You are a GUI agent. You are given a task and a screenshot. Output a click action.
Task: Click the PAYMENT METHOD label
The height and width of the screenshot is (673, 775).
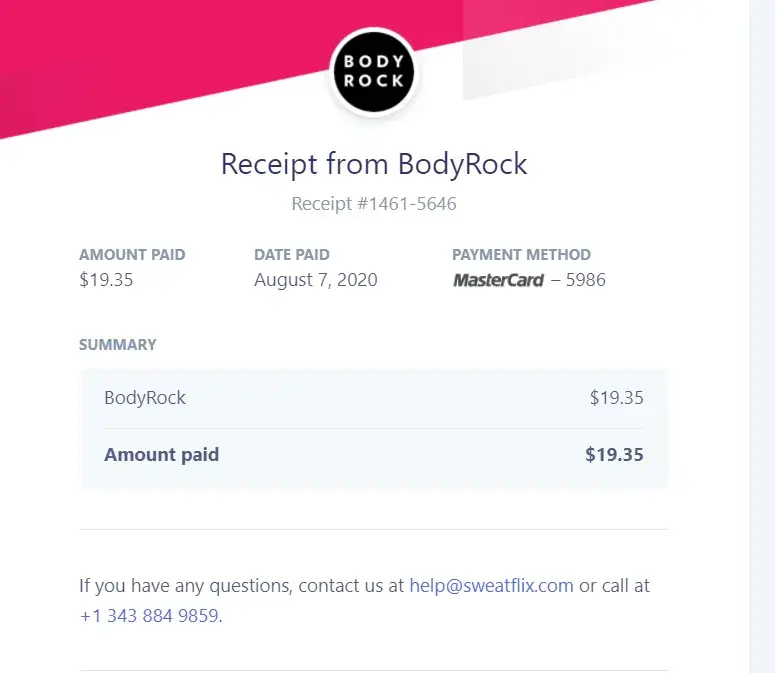click(x=521, y=255)
